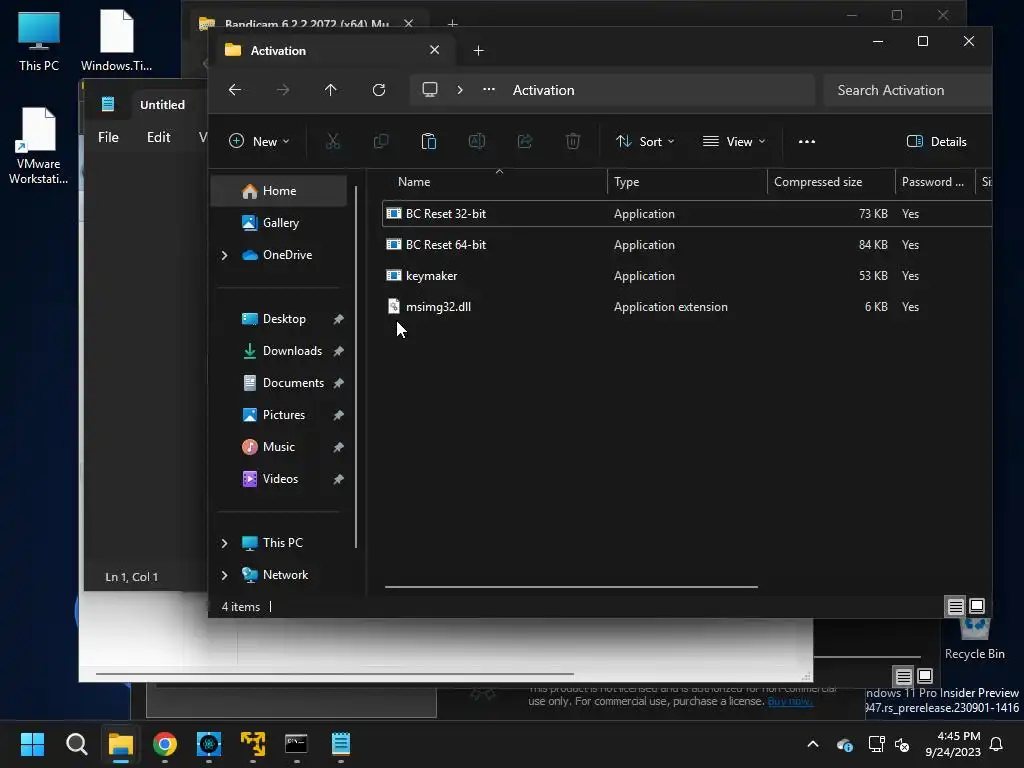This screenshot has height=768, width=1024.
Task: Expand the This PC tree node
Action: pyautogui.click(x=225, y=543)
